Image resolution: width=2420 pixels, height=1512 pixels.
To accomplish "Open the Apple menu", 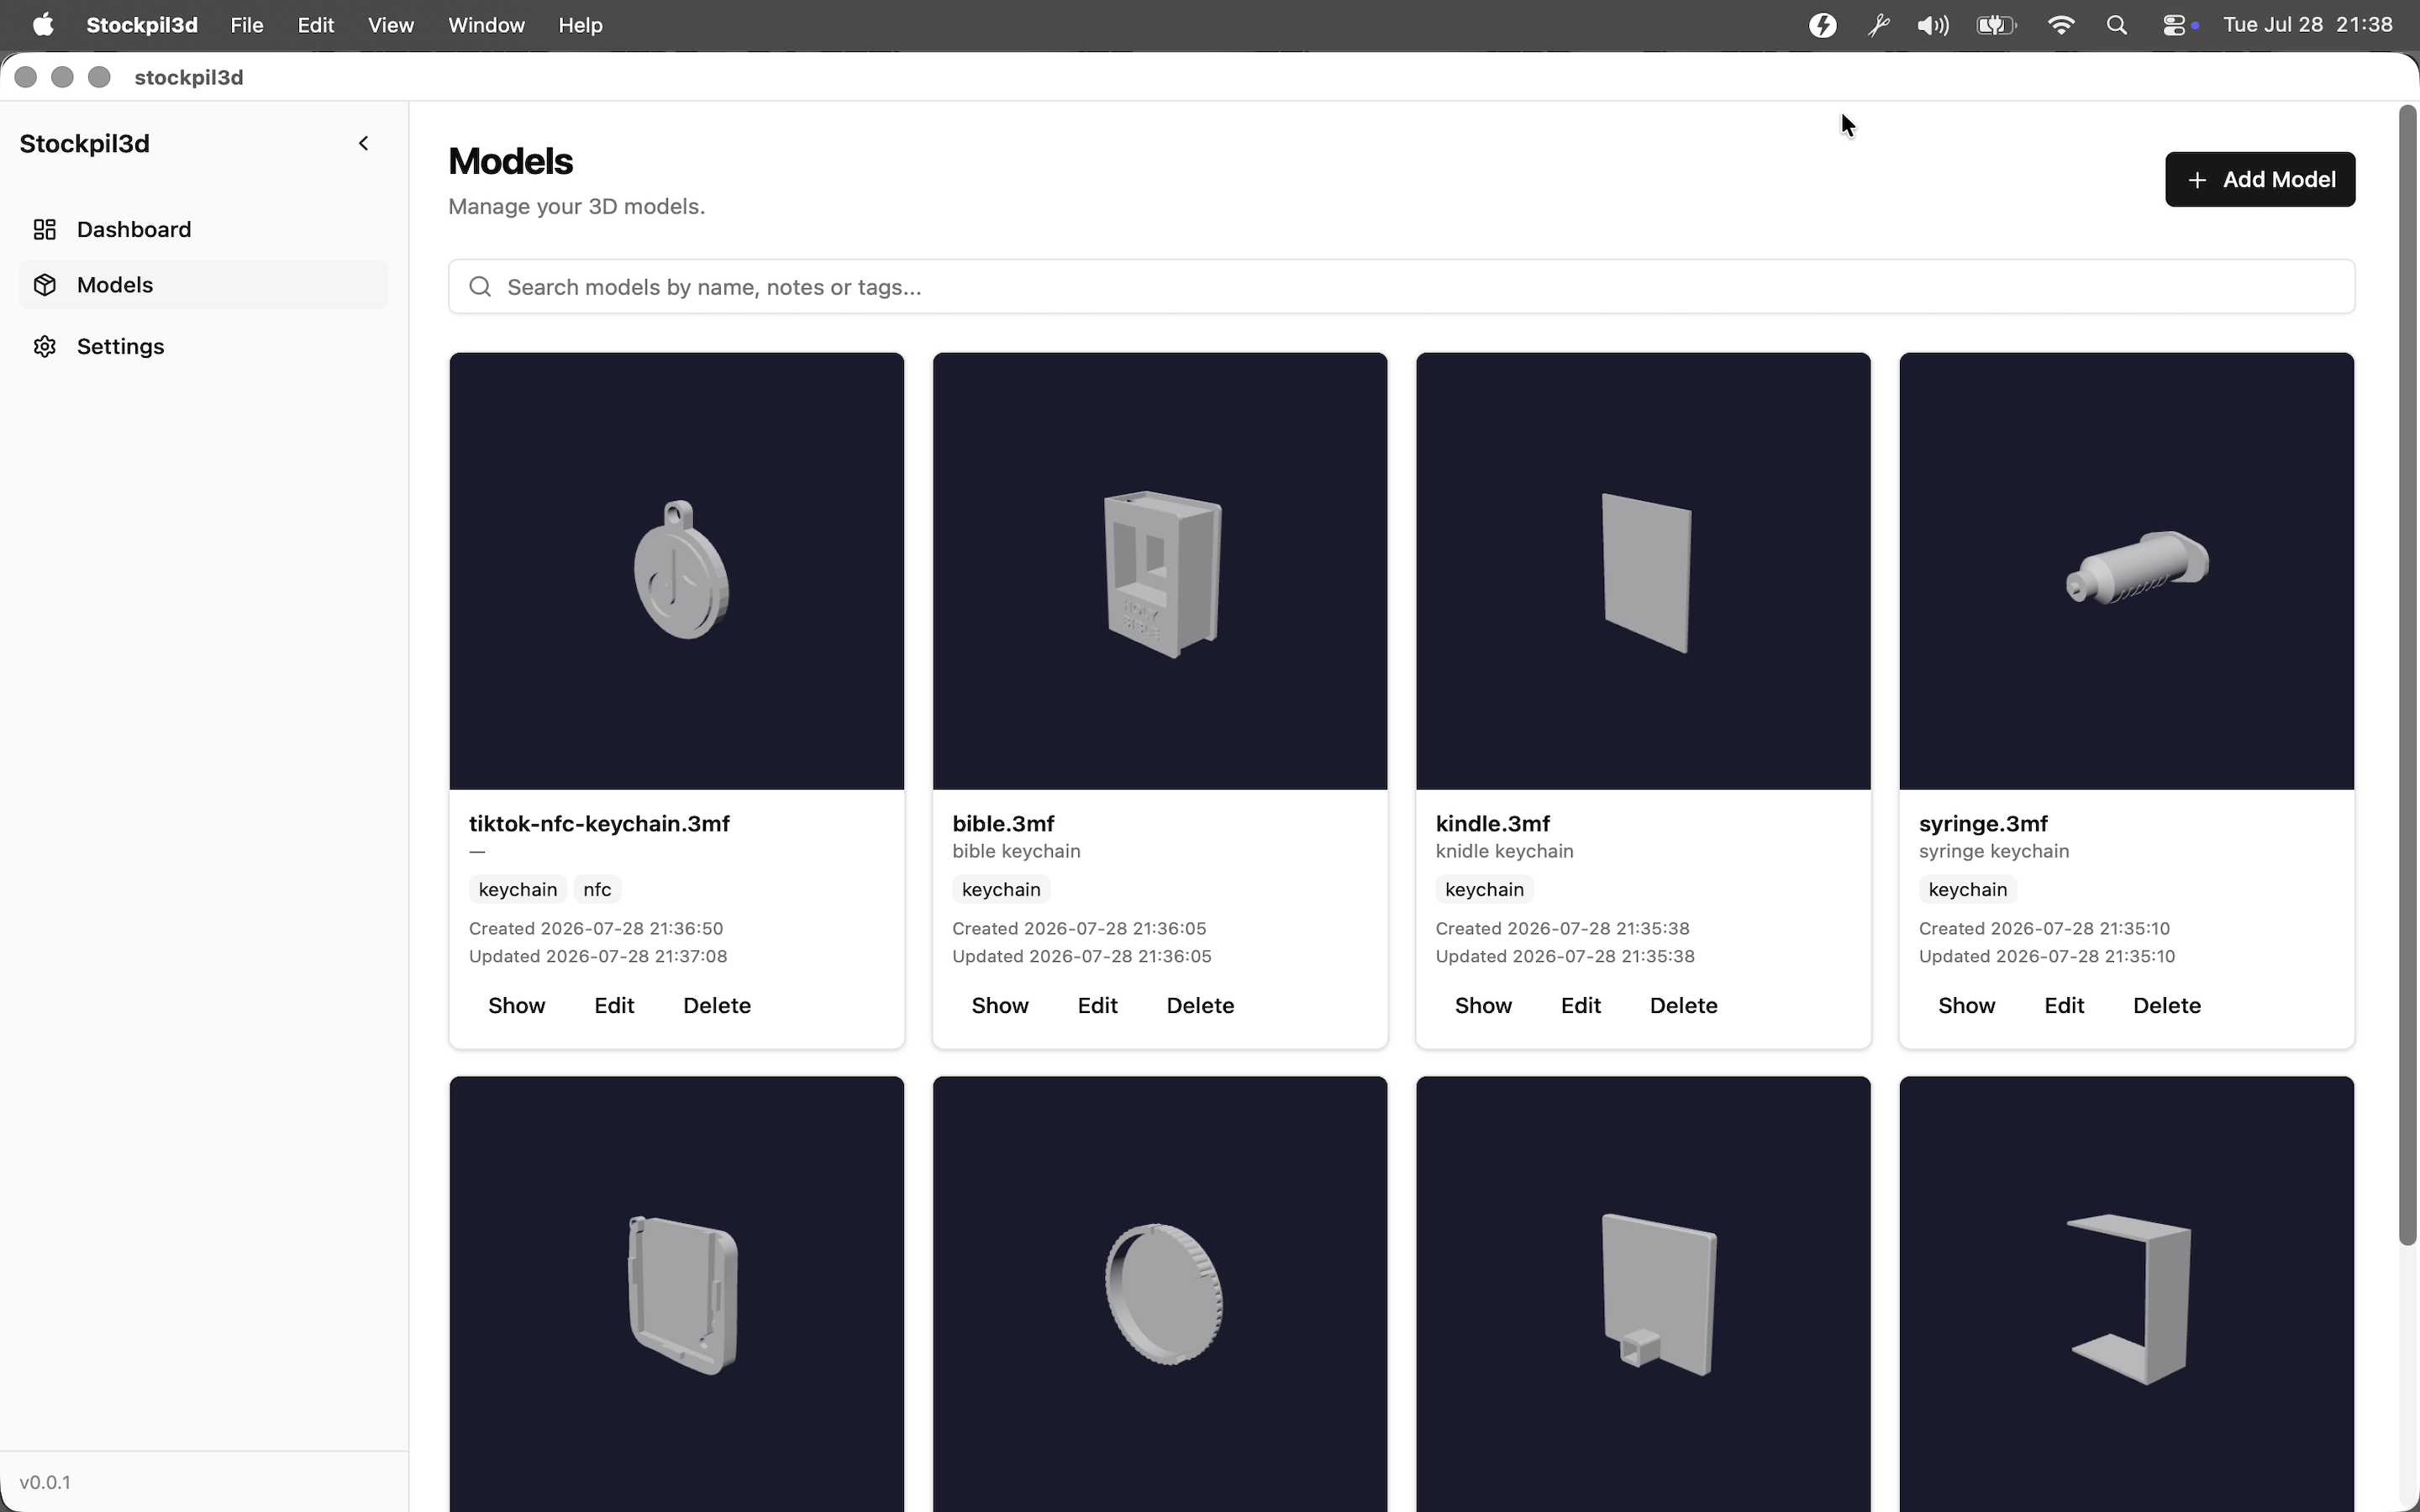I will pyautogui.click(x=42, y=25).
